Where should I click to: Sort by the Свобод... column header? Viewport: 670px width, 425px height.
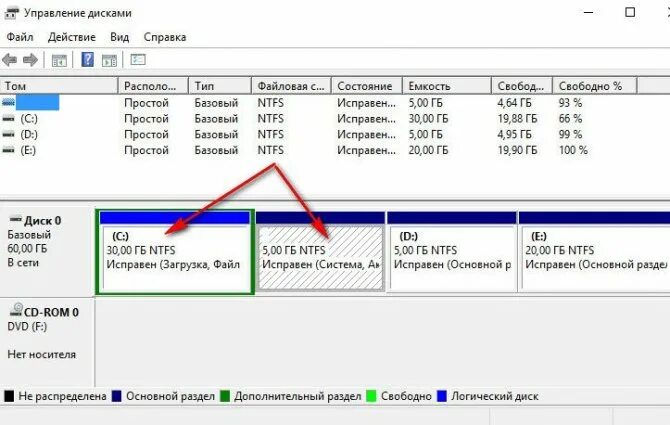[x=522, y=86]
